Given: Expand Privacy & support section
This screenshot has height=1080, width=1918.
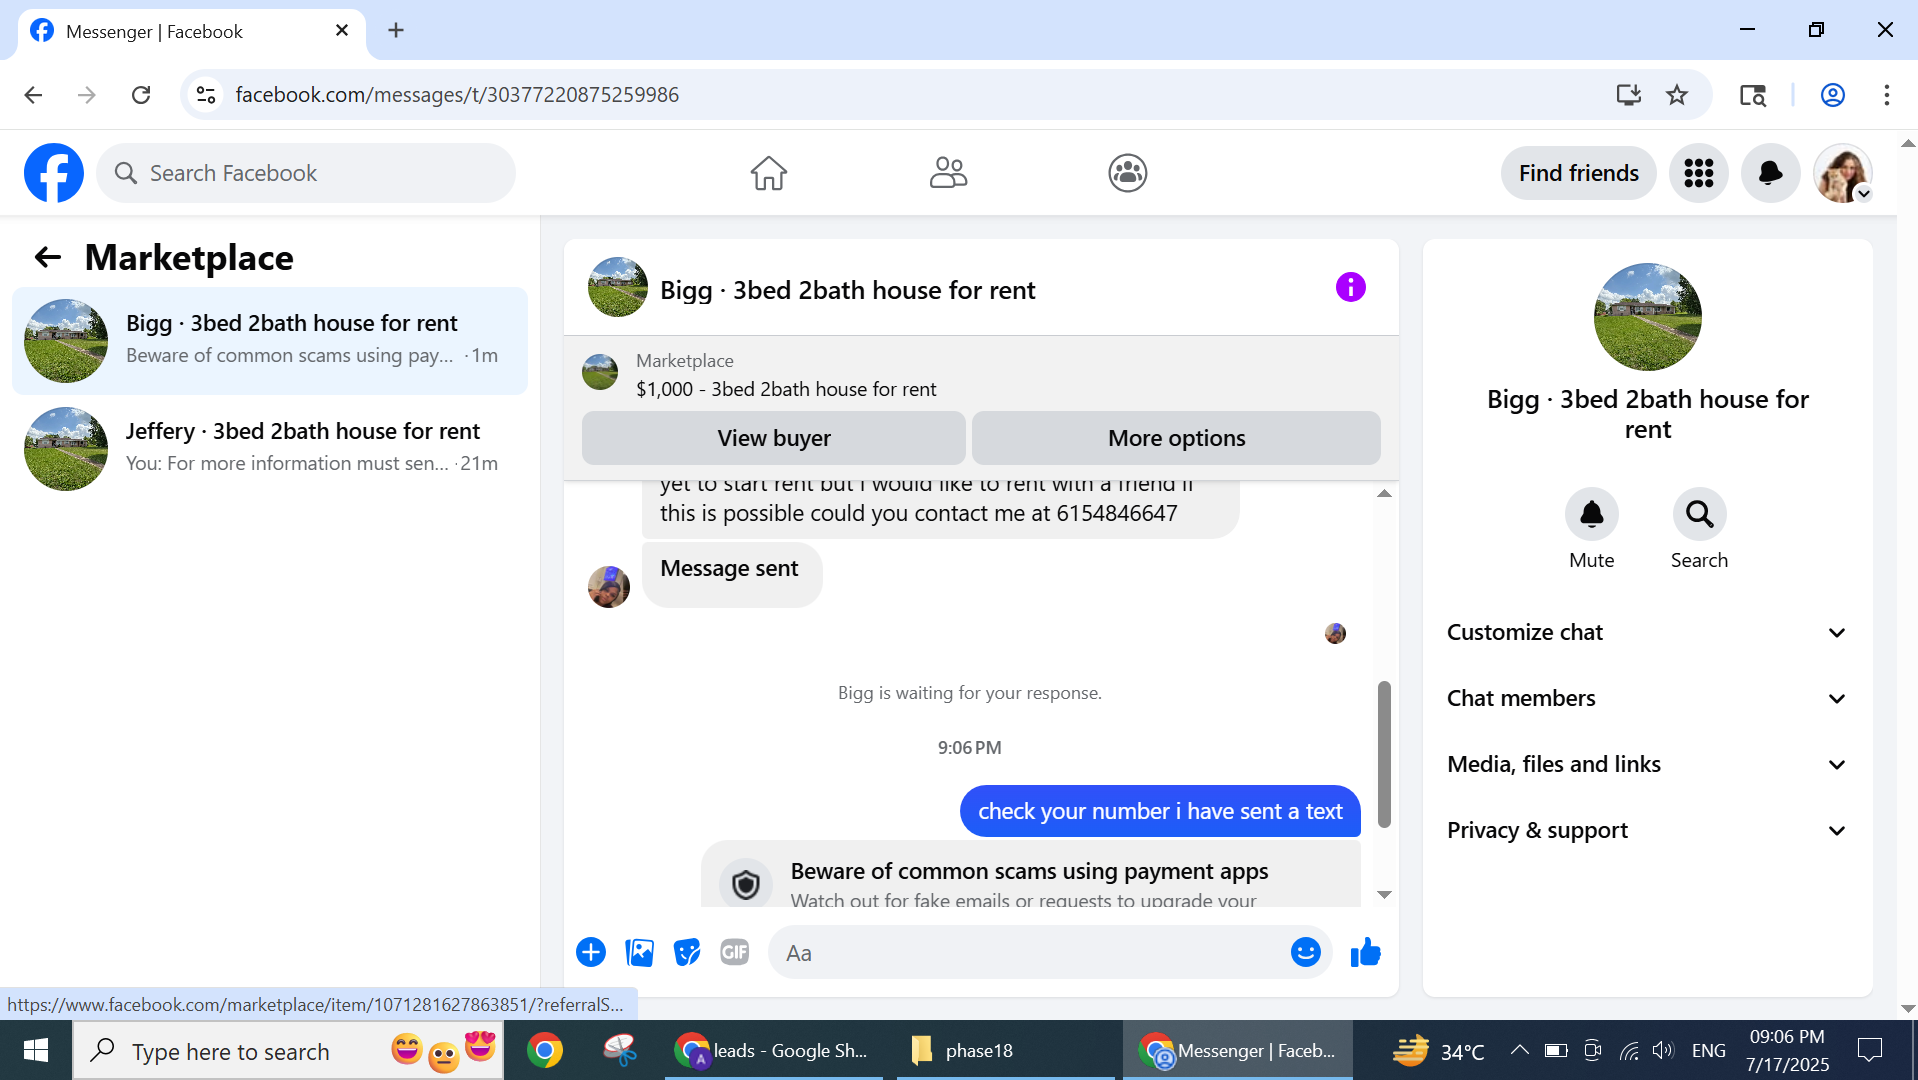Looking at the screenshot, I should pos(1647,830).
